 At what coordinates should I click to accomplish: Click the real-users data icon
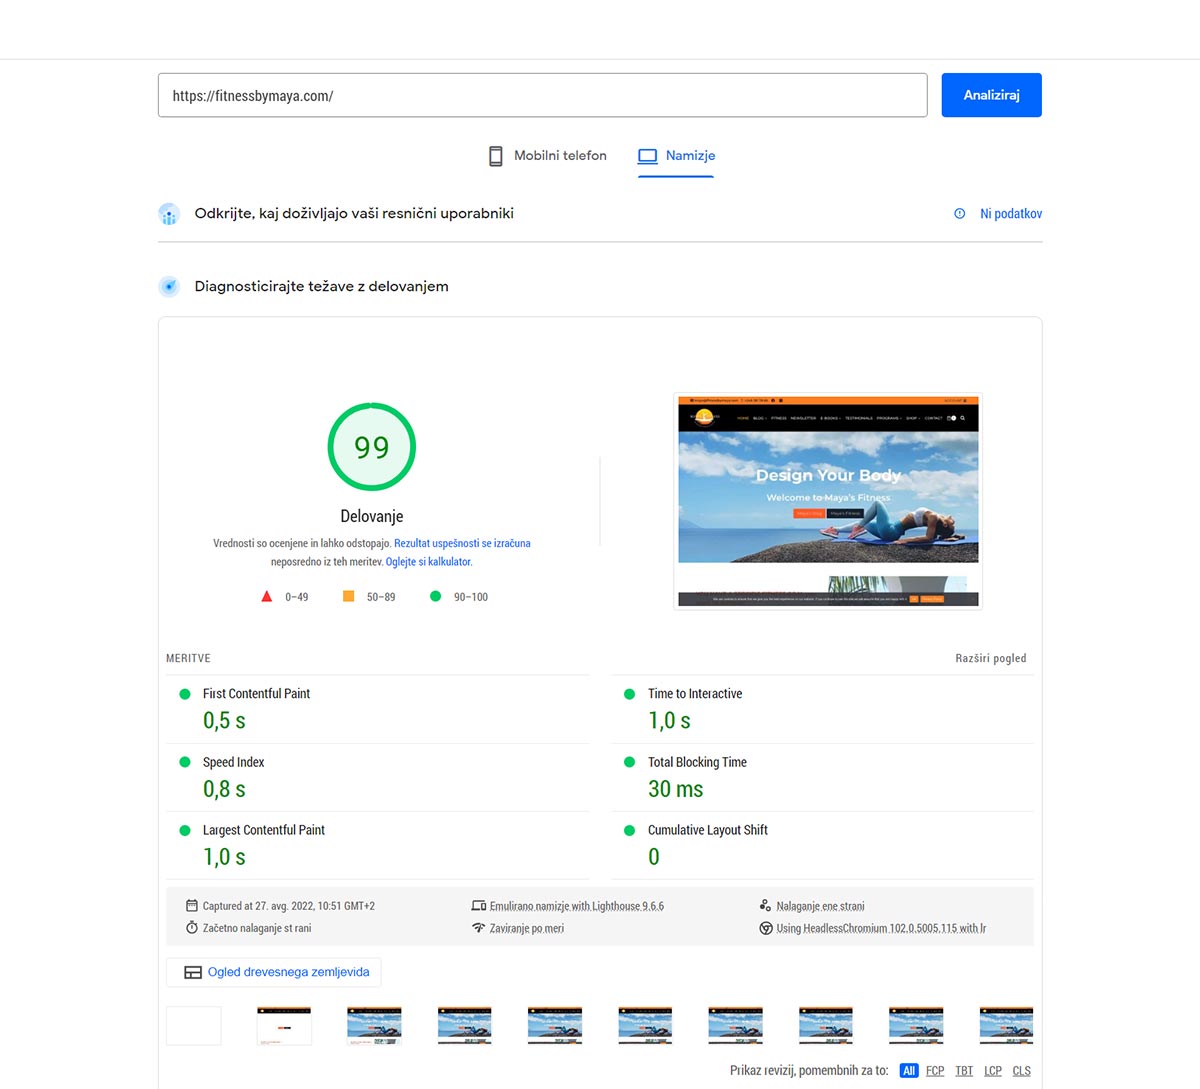[169, 214]
